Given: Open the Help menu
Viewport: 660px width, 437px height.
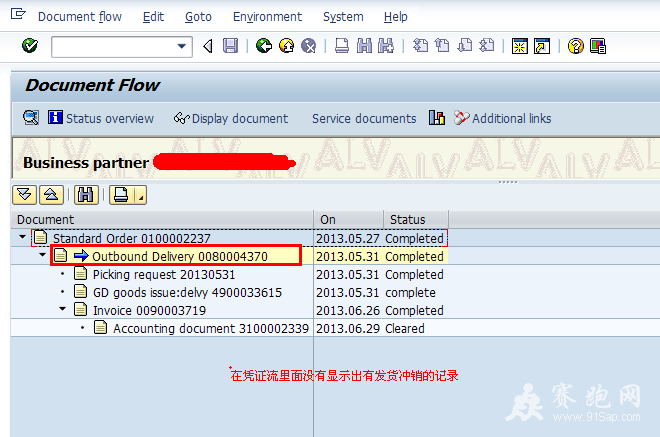Looking at the screenshot, I should pyautogui.click(x=396, y=17).
